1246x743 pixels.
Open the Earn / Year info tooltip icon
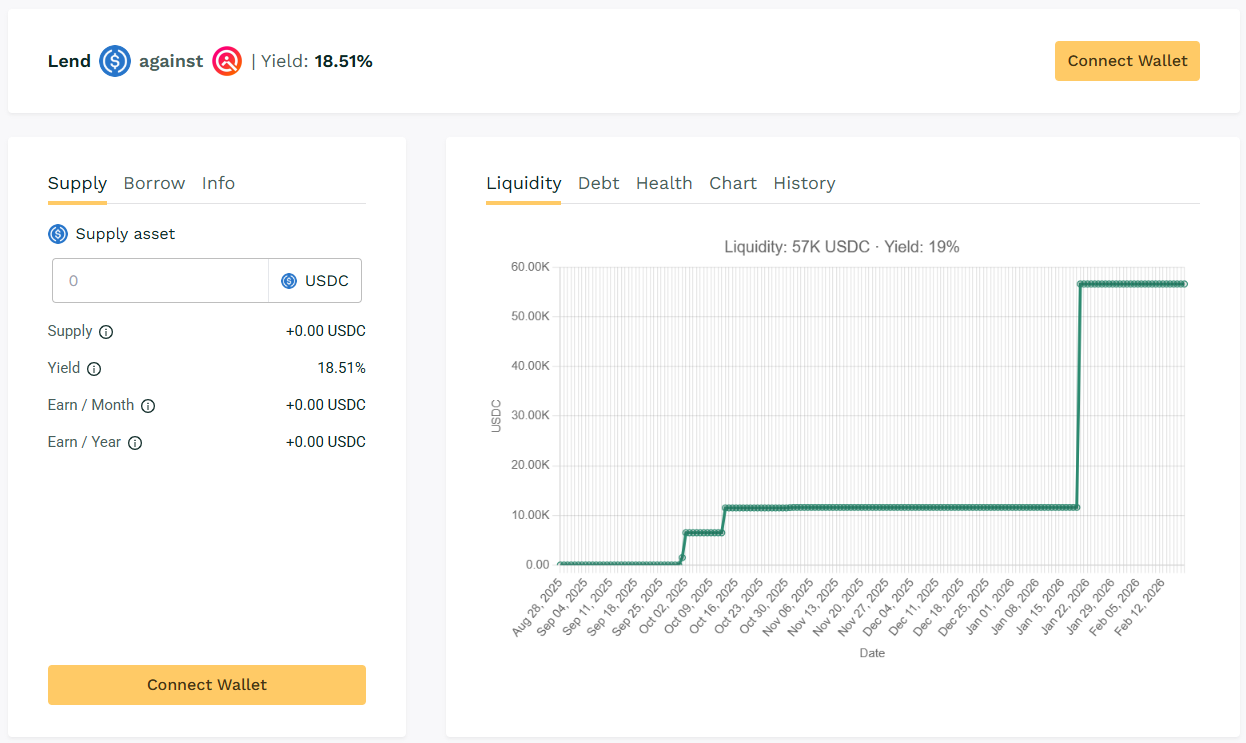coord(135,443)
